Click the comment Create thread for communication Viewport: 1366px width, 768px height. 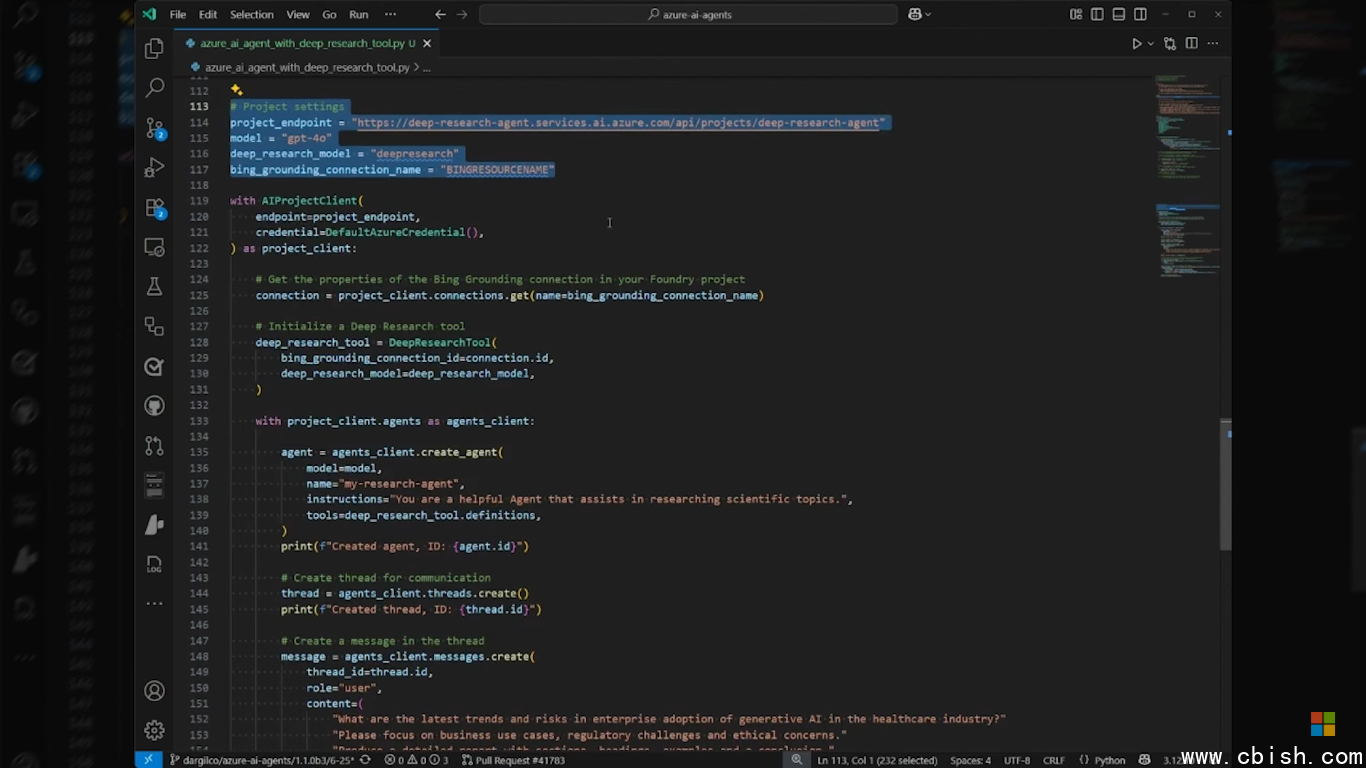coord(386,578)
